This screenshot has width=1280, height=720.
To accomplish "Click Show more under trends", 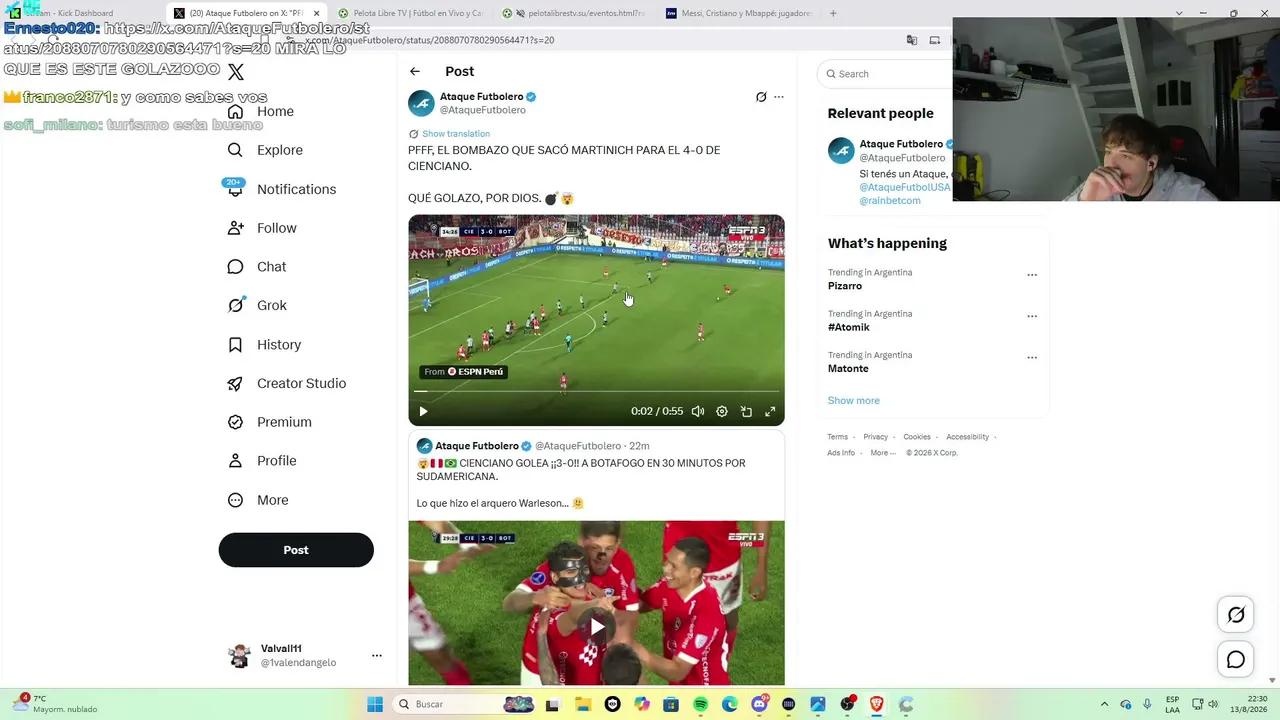I will tap(854, 401).
